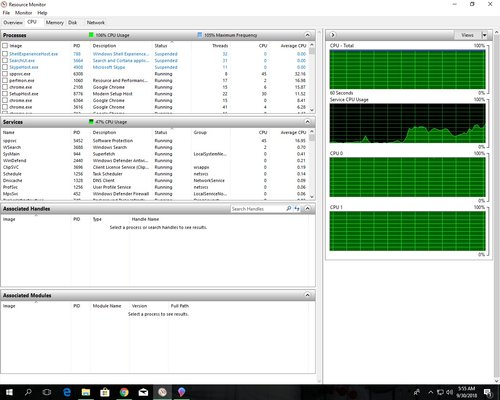The height and width of the screenshot is (400, 500).
Task: Switch to the Overview tab
Action: [x=13, y=23]
